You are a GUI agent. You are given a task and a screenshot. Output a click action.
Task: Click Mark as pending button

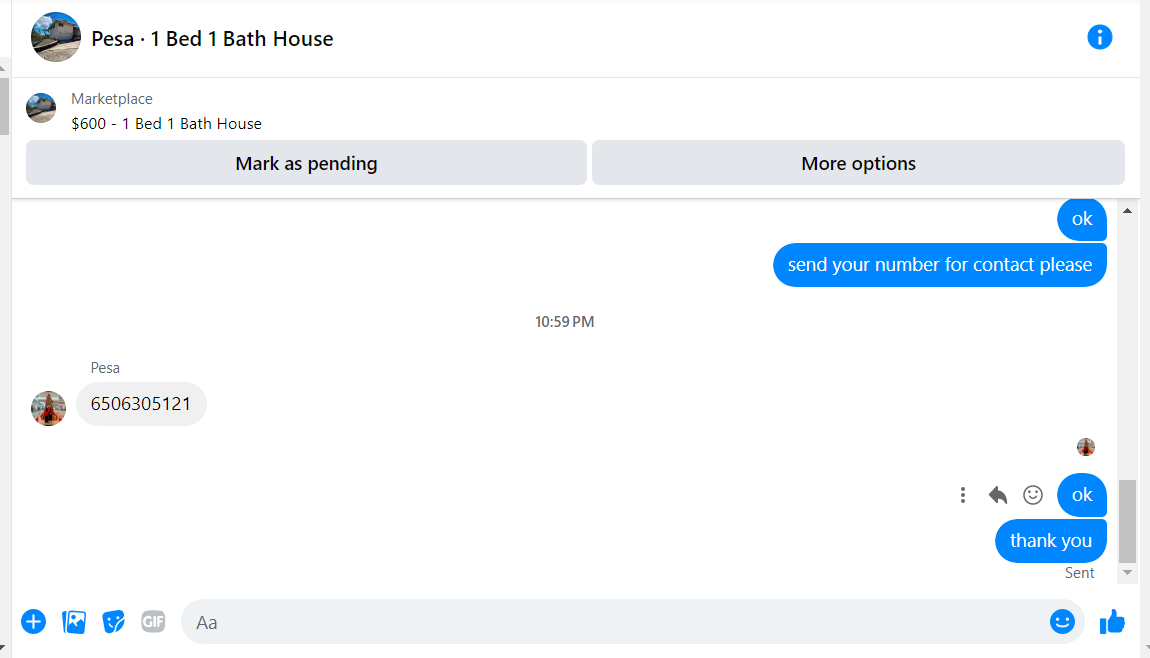coord(307,163)
